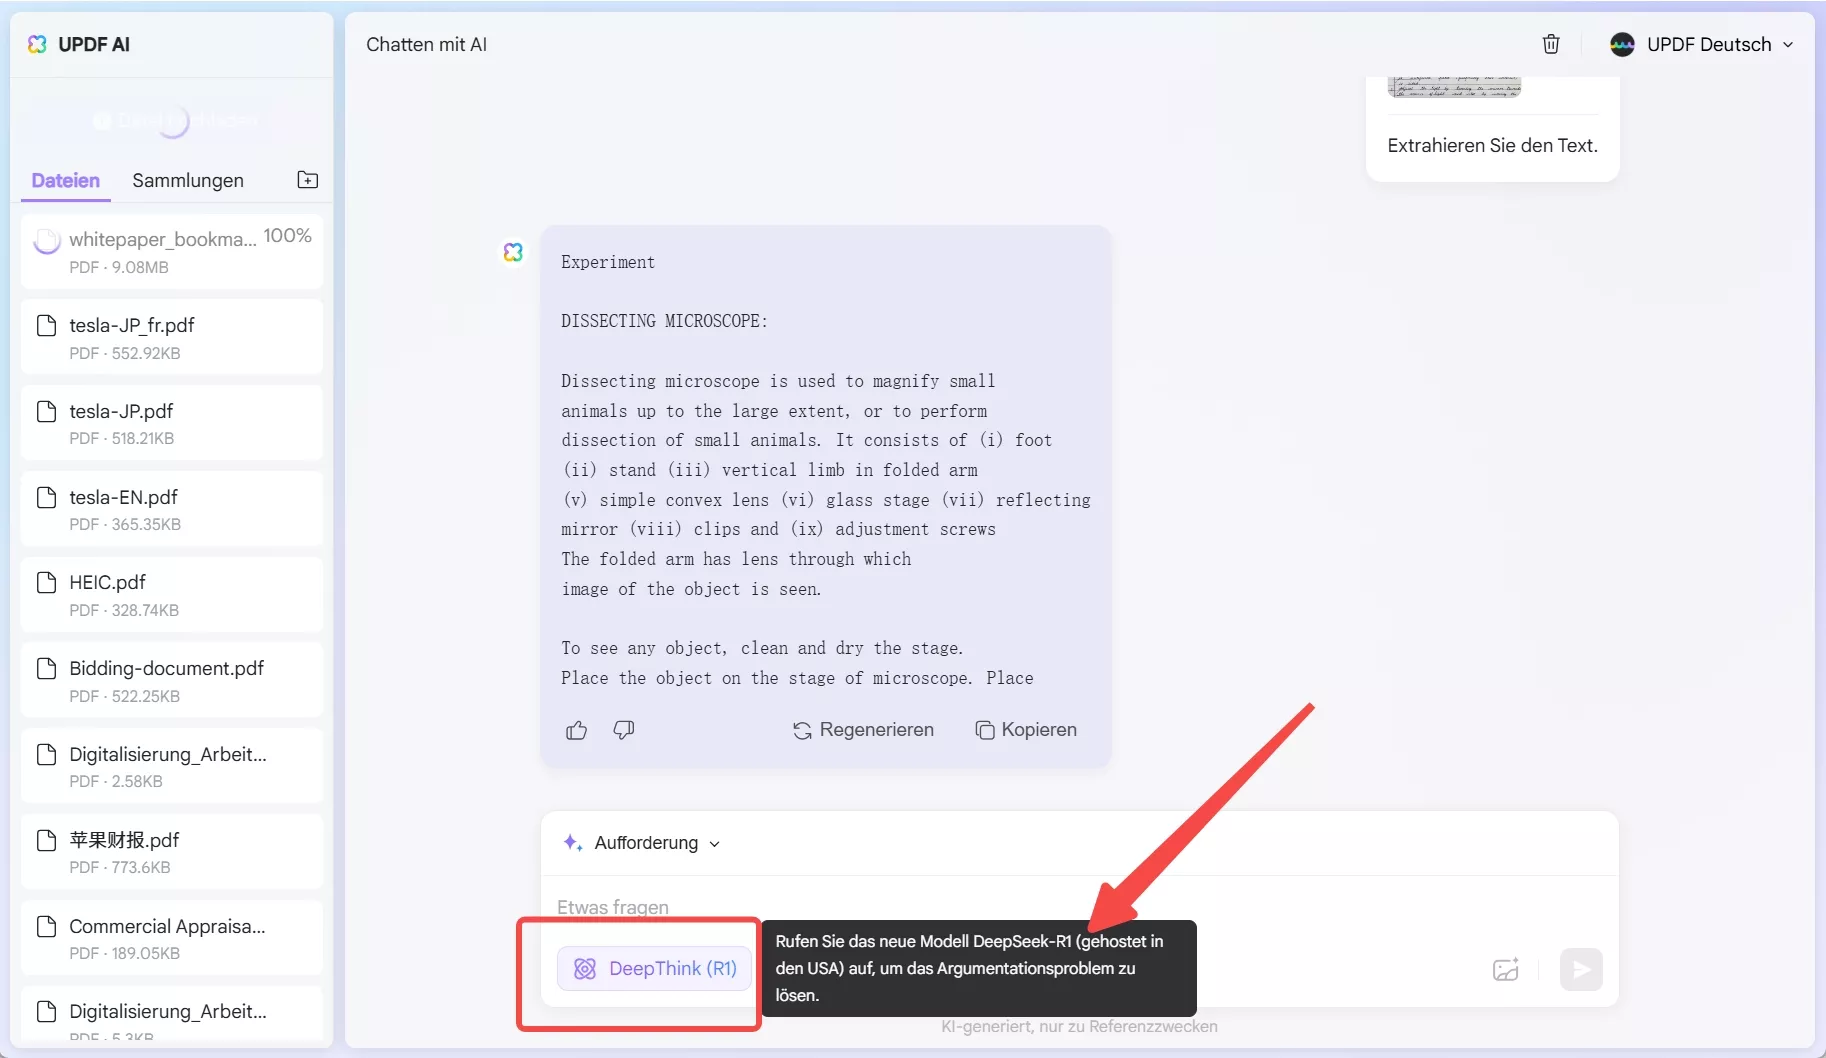Image resolution: width=1826 pixels, height=1058 pixels.
Task: Select file name tesla-EN.pdf
Action: pyautogui.click(x=124, y=497)
